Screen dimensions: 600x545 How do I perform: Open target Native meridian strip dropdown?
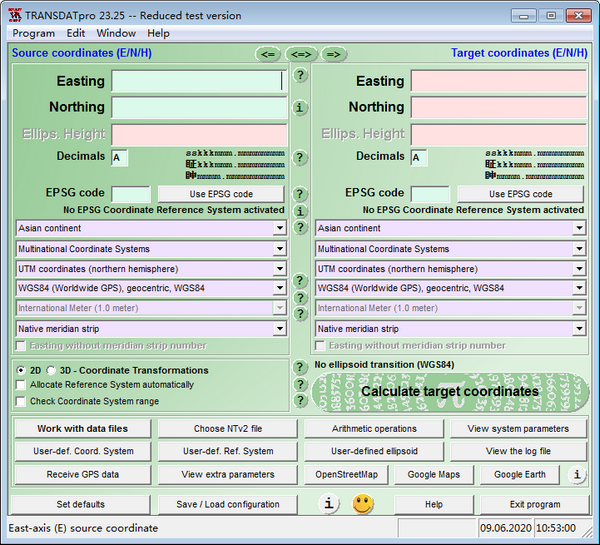[x=579, y=329]
